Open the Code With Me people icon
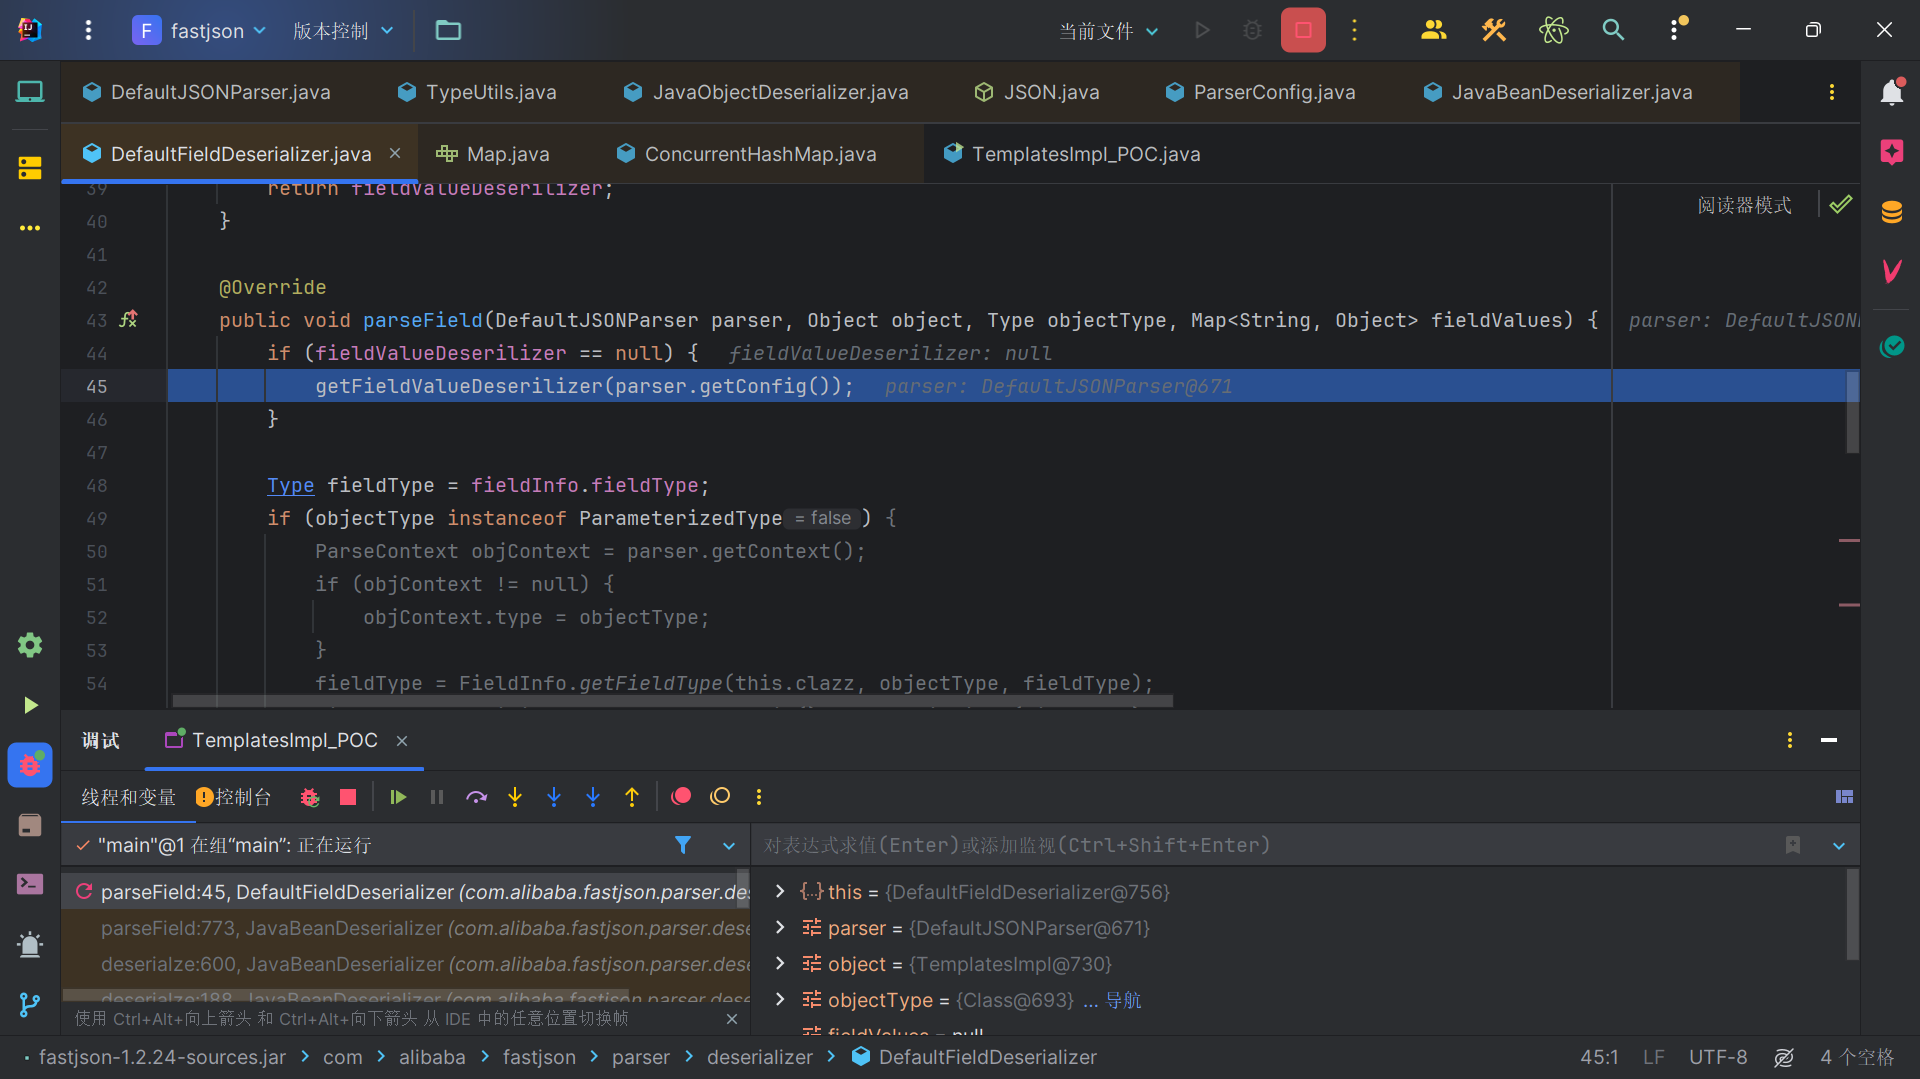The height and width of the screenshot is (1079, 1920). (1433, 30)
